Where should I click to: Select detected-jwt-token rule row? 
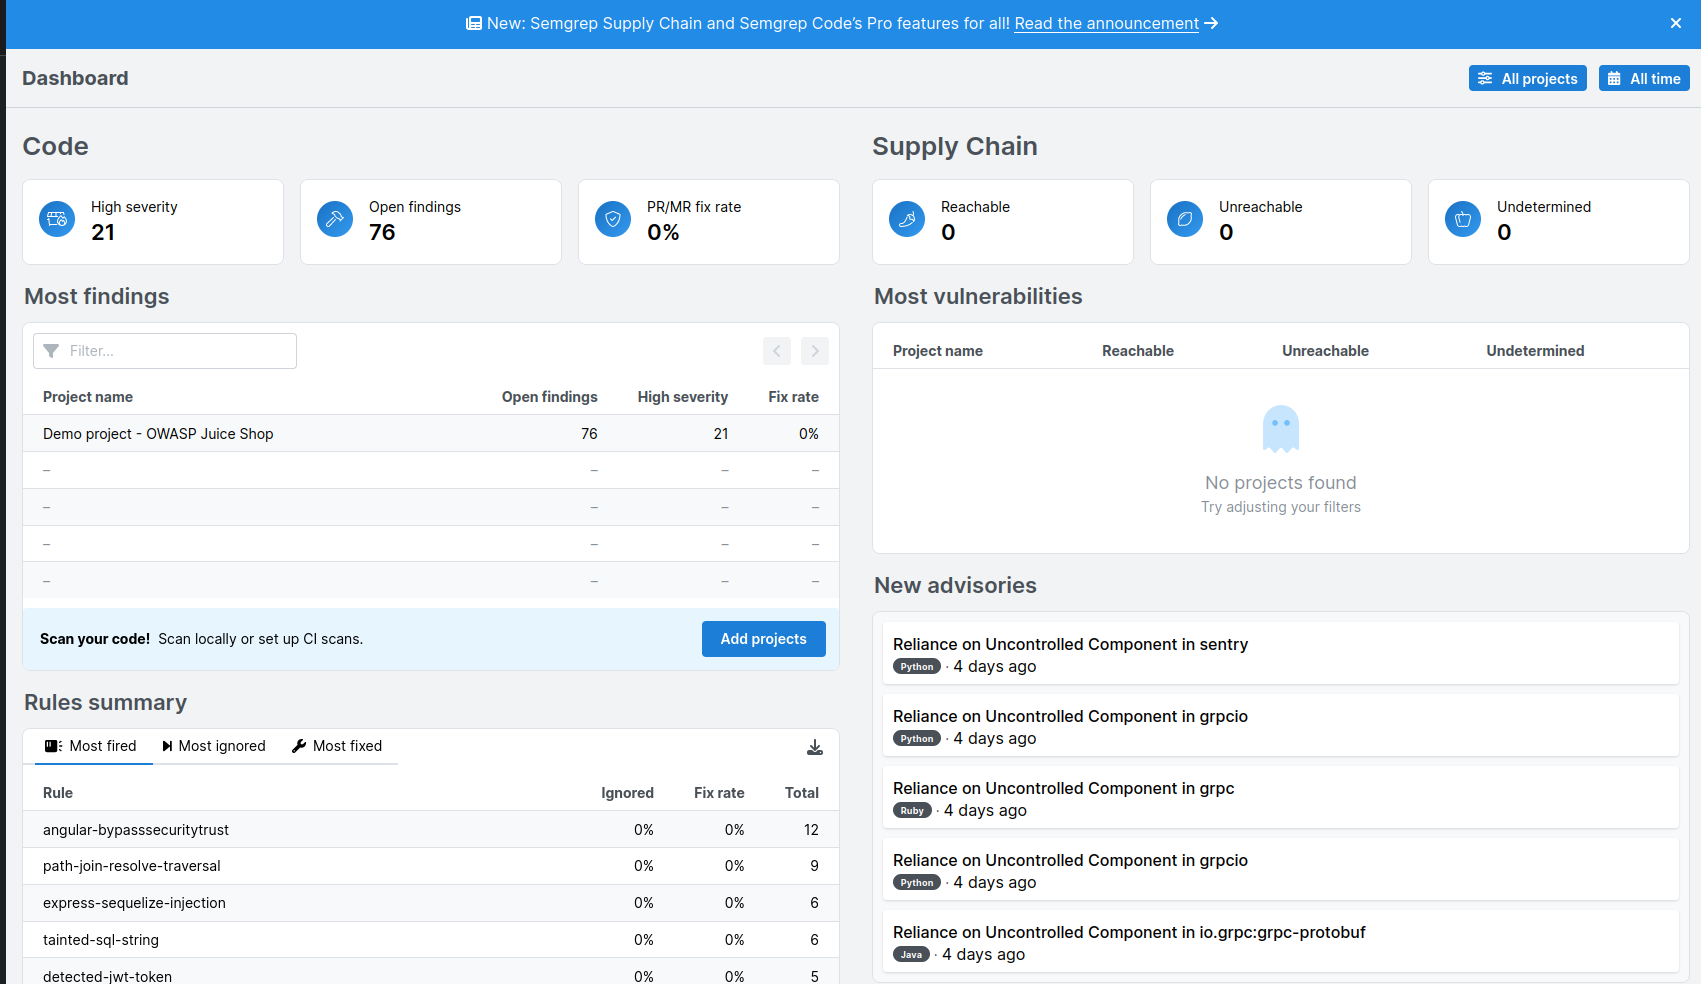[431, 971]
